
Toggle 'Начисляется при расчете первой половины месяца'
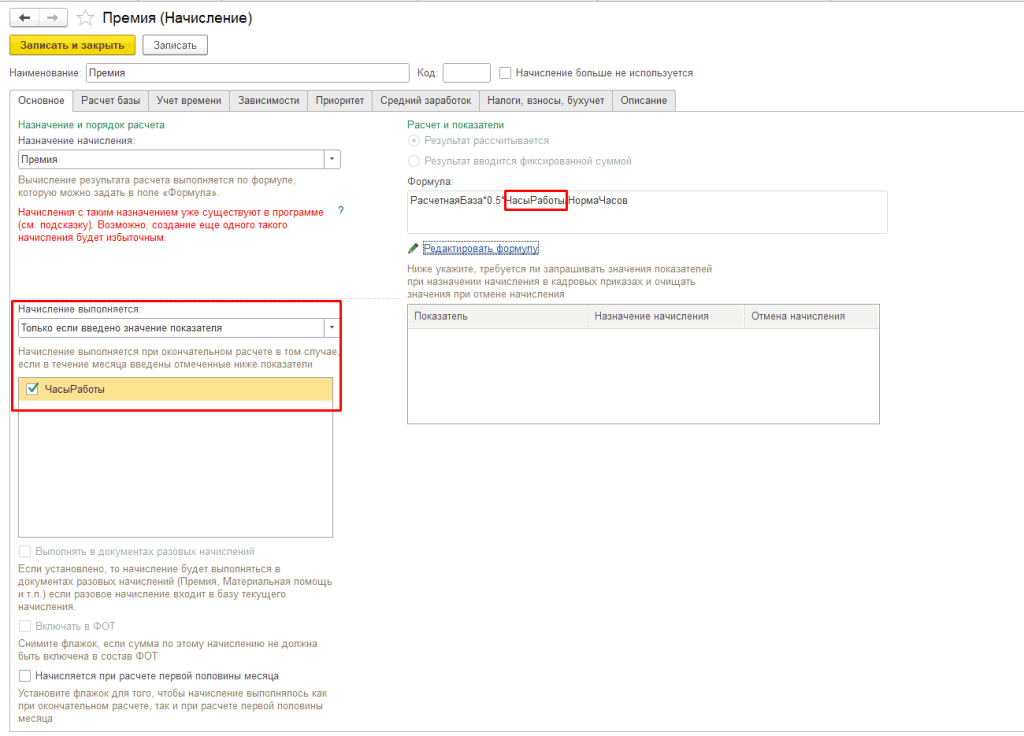(25, 676)
